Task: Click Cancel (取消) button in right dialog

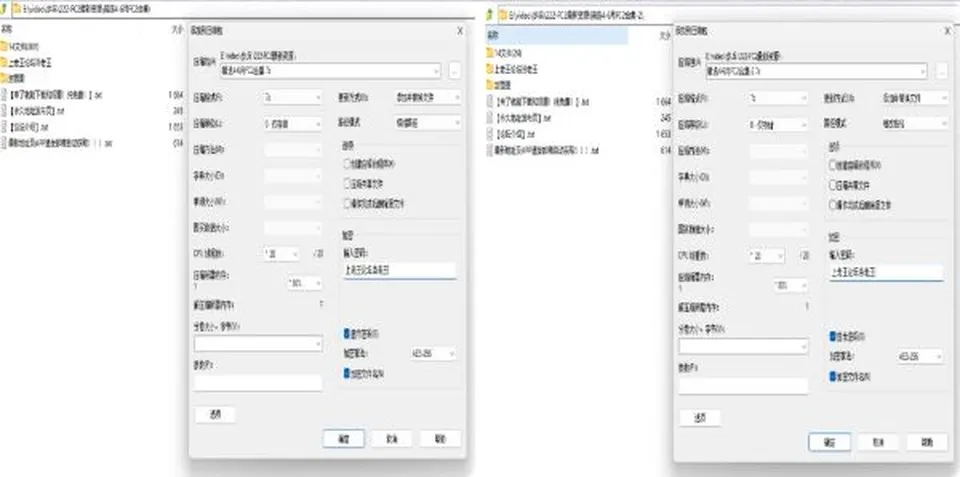Action: (878, 442)
